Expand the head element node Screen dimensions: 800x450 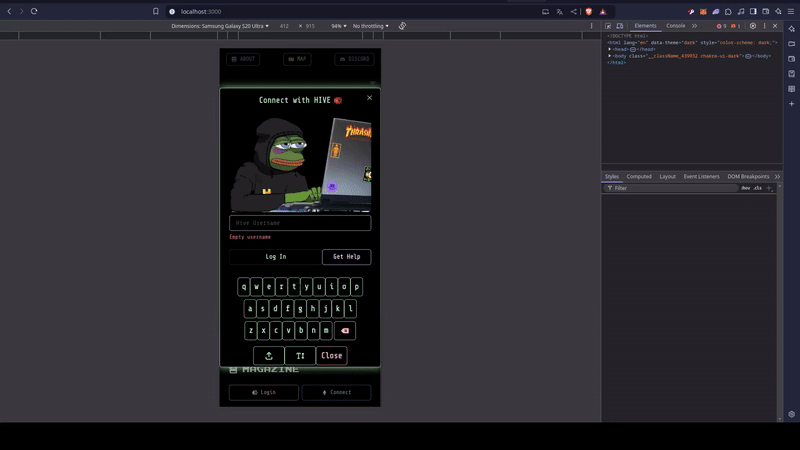coord(610,49)
